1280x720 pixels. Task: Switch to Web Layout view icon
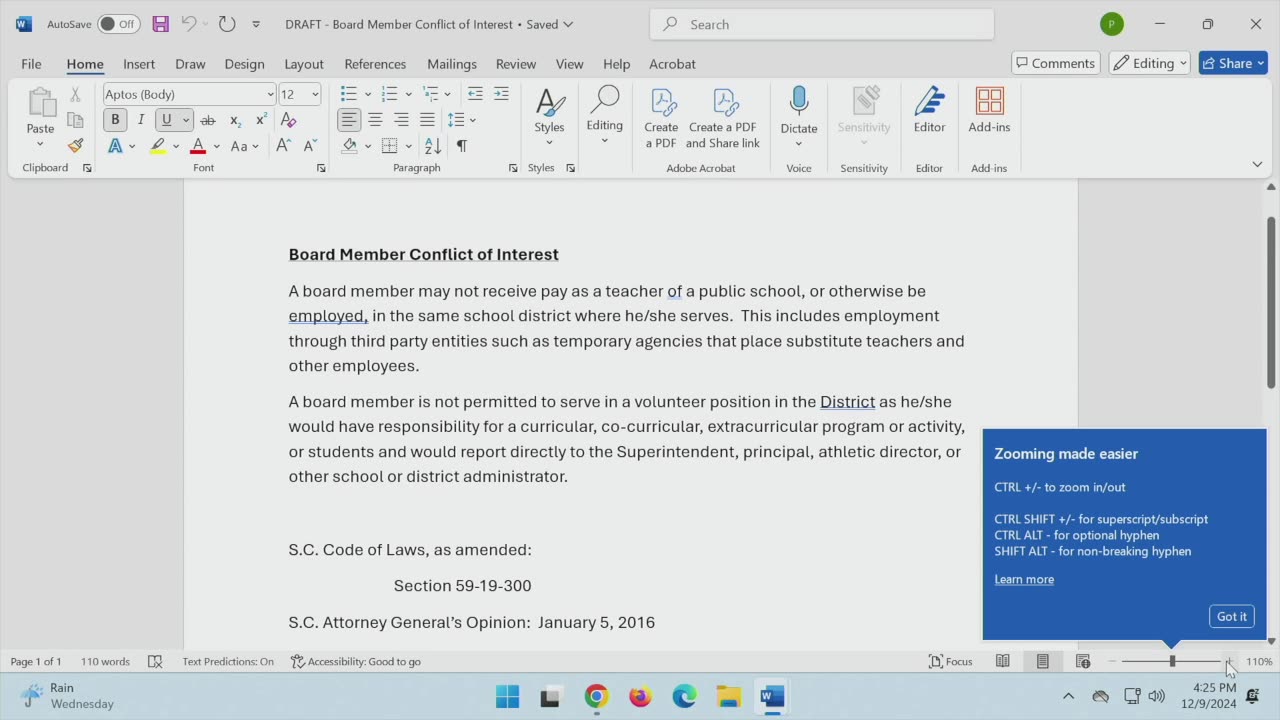pyautogui.click(x=1082, y=661)
